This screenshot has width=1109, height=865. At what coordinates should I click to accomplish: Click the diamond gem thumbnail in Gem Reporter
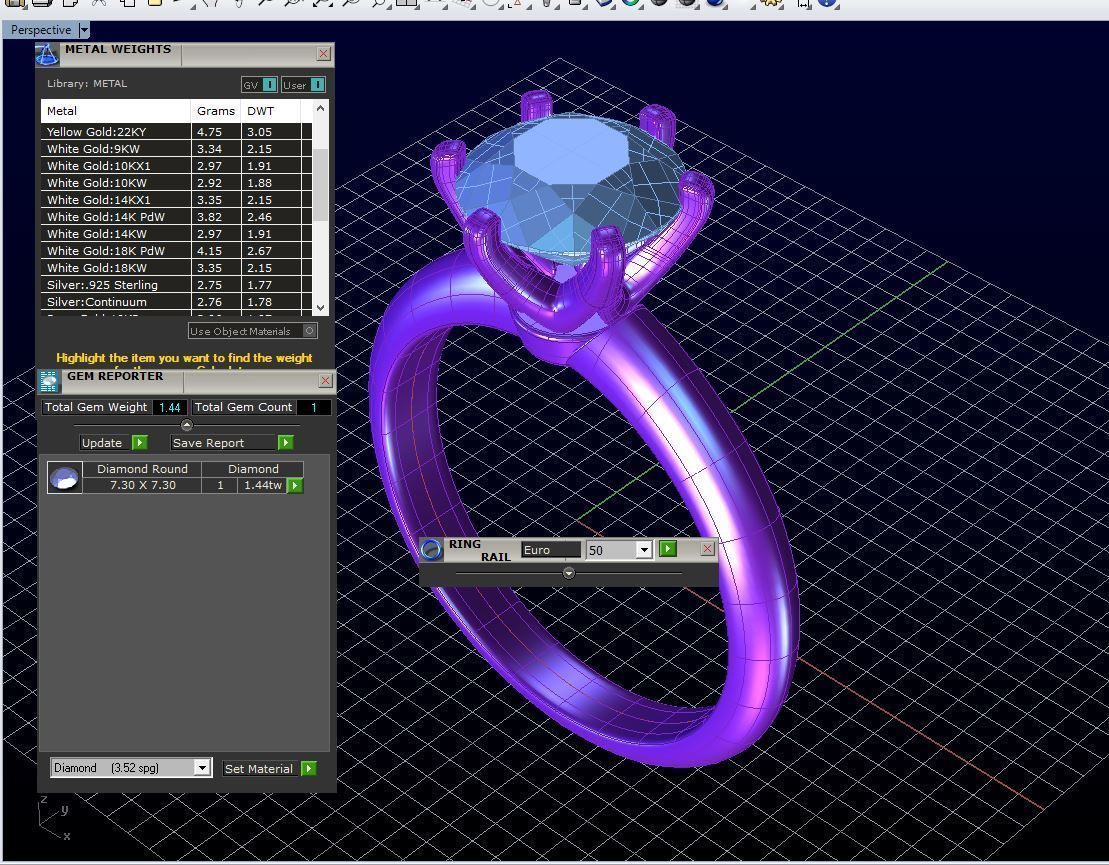64,477
